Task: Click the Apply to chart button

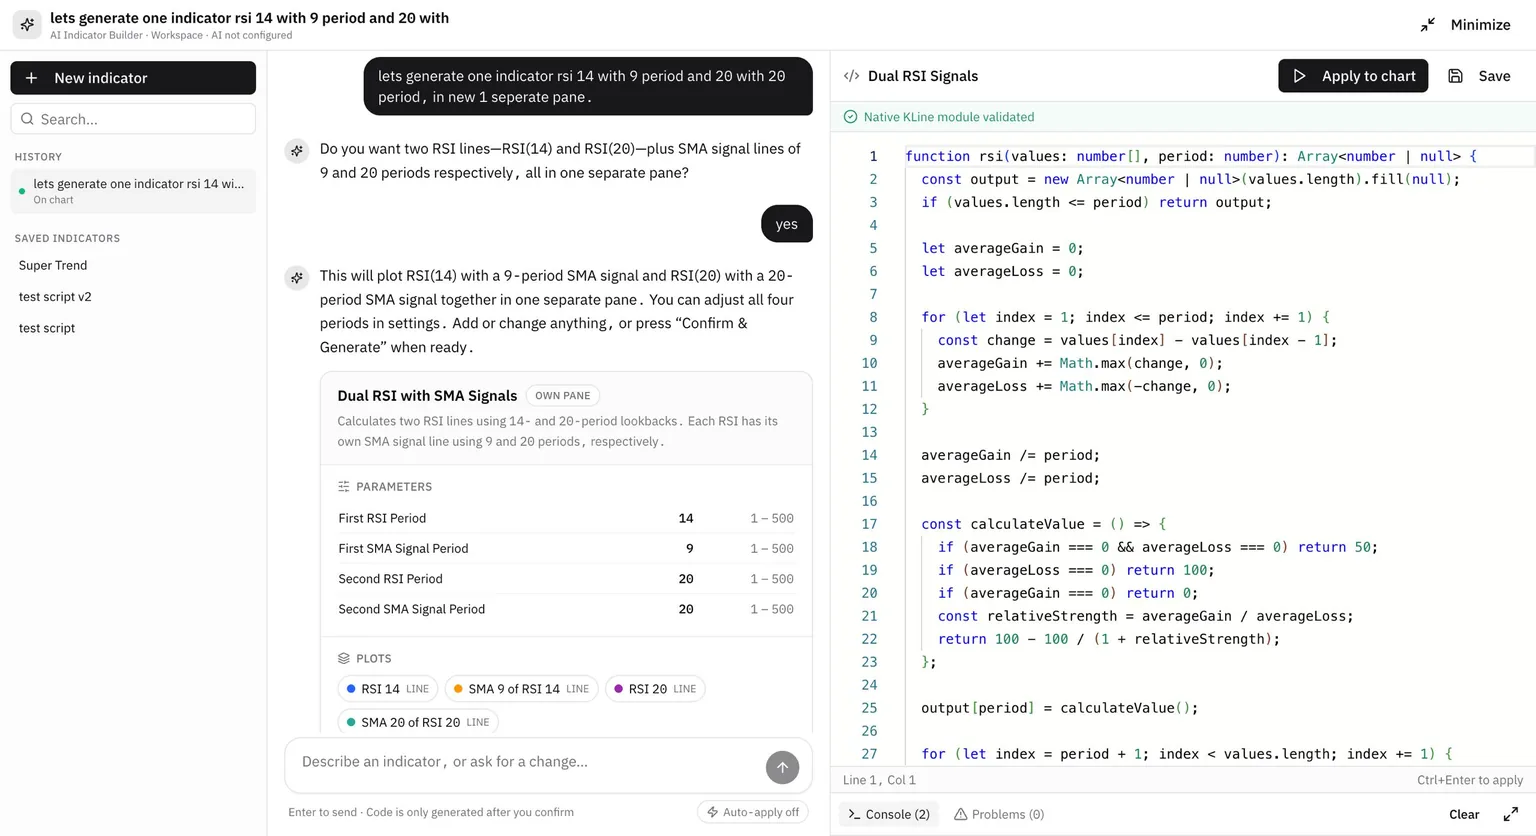Action: click(1353, 76)
